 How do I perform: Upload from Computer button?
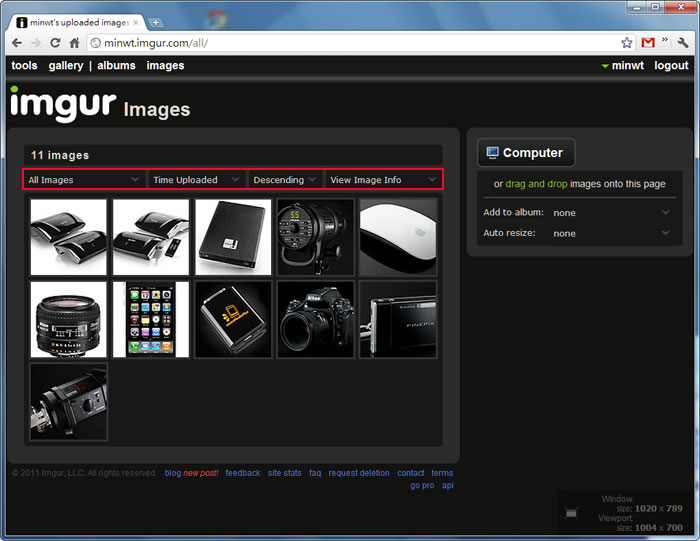525,153
